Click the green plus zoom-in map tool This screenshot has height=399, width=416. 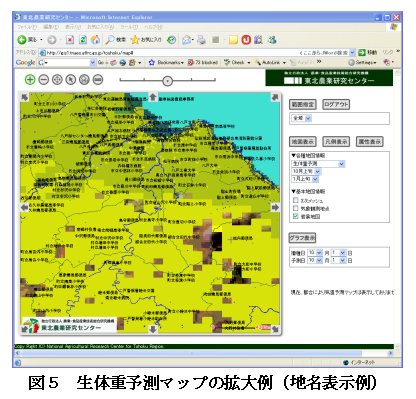pos(30,79)
